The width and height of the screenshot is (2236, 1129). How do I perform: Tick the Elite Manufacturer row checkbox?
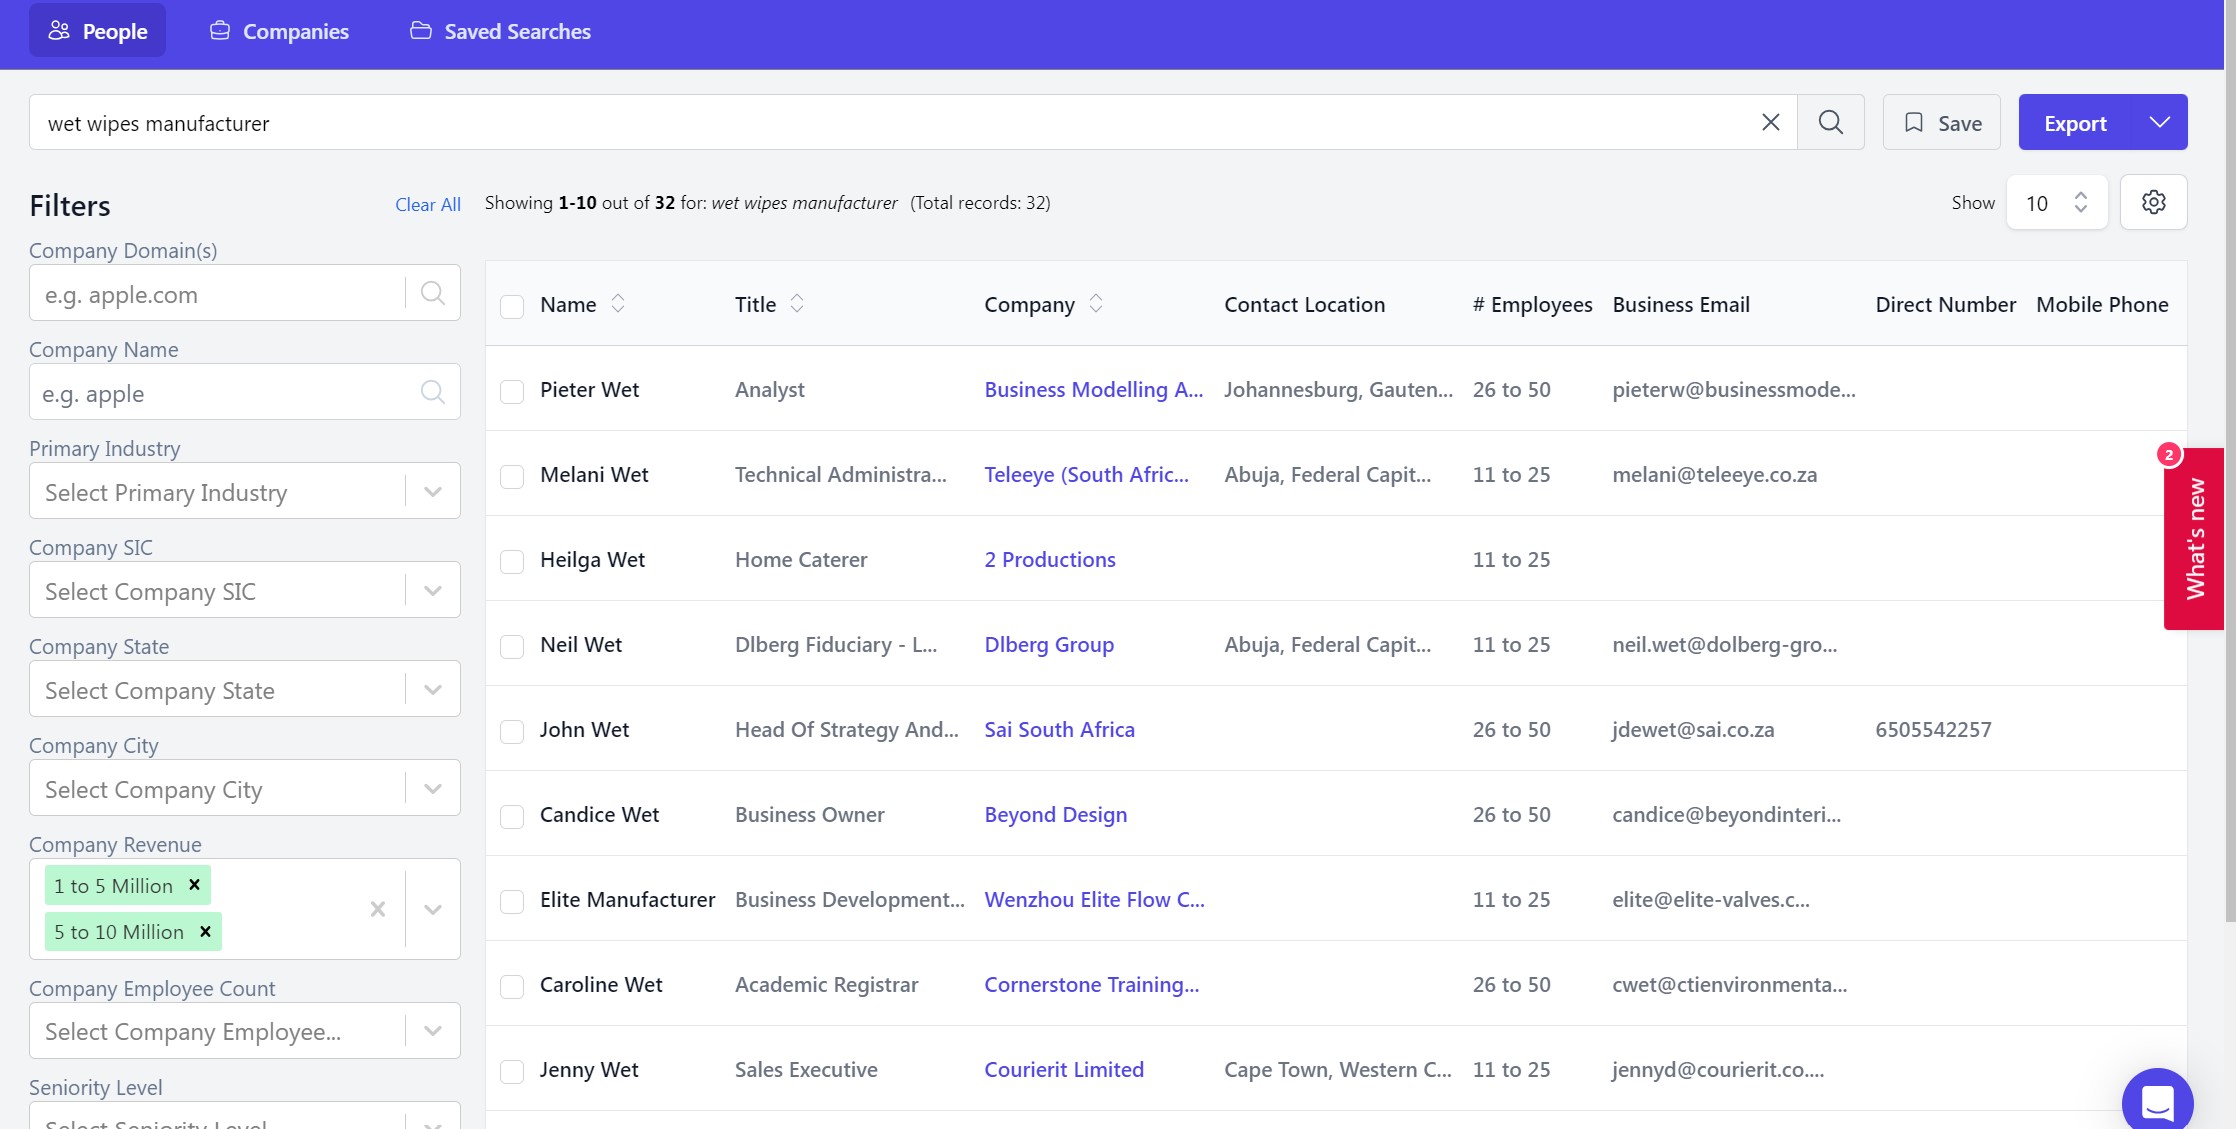[512, 901]
